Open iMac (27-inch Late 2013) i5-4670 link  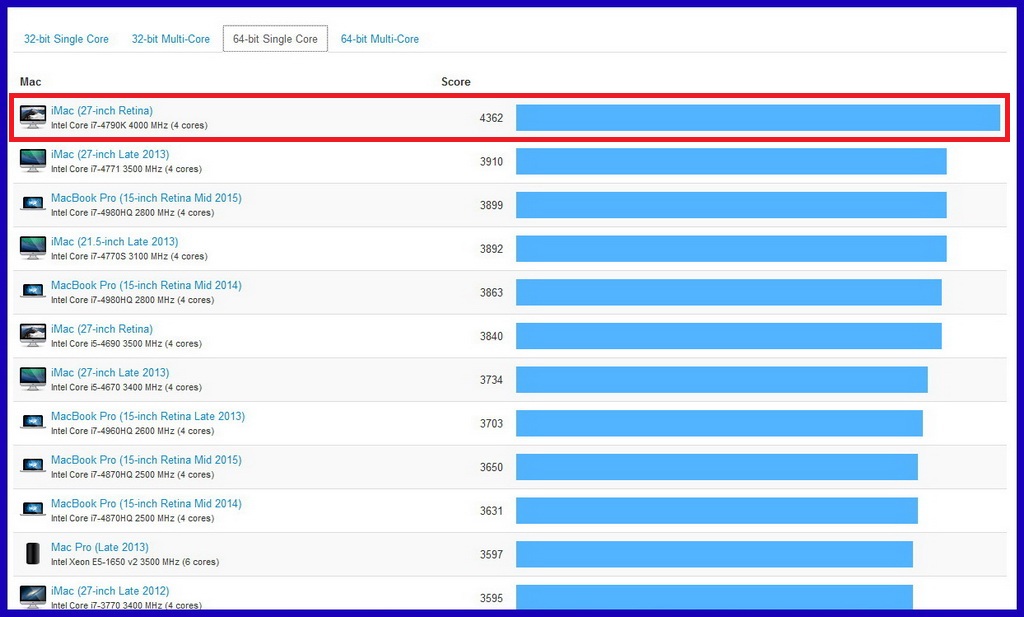click(x=110, y=373)
